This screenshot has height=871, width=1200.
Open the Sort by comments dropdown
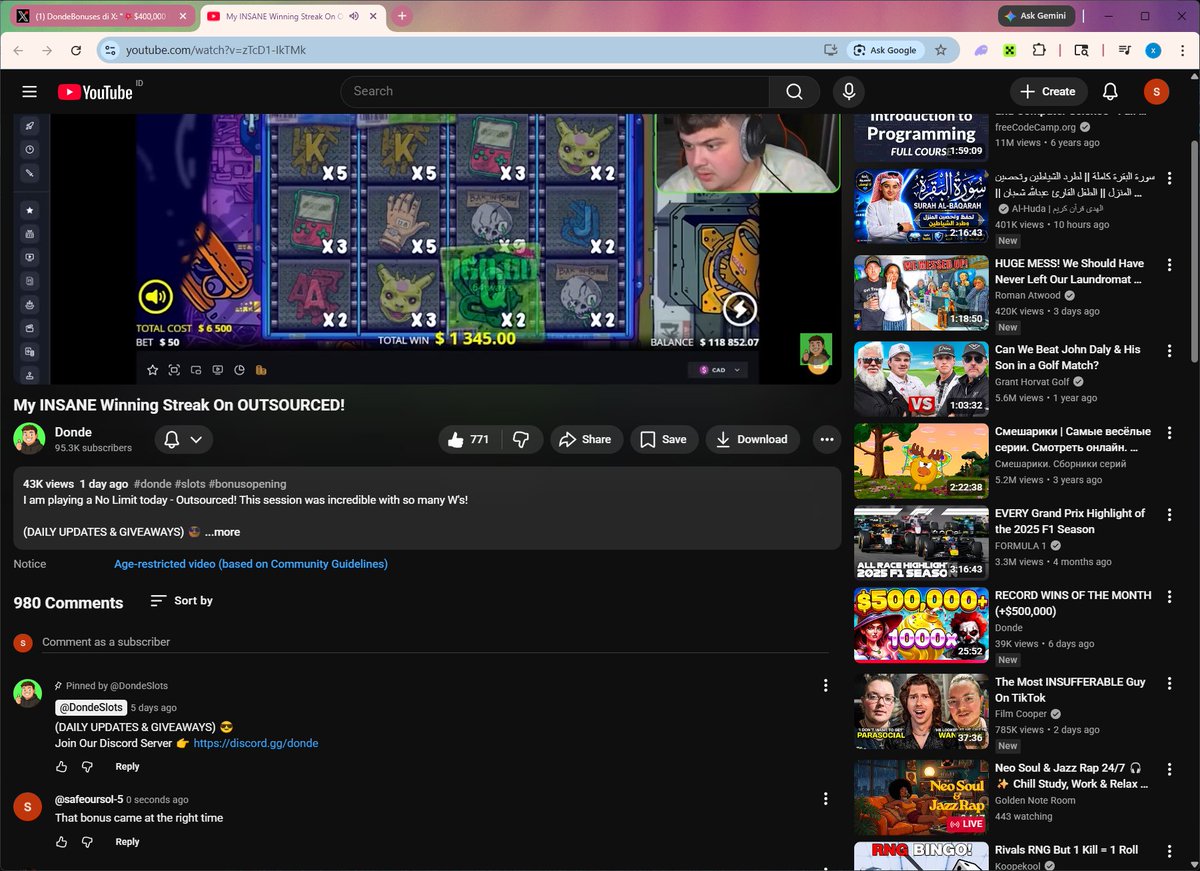coord(181,601)
